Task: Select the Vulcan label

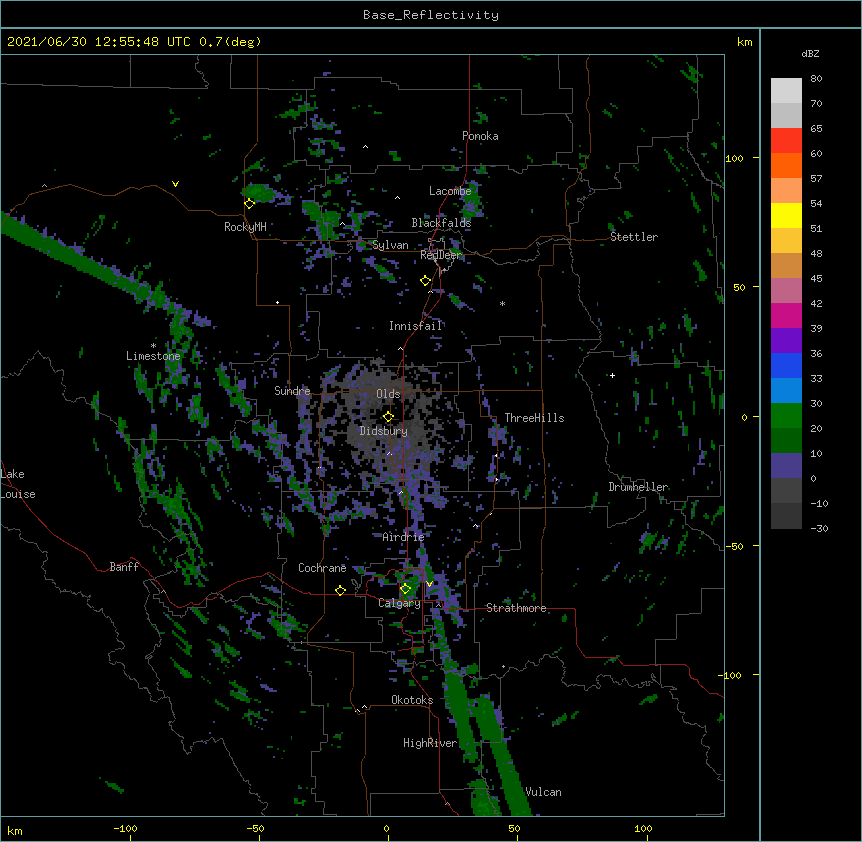Action: (544, 792)
